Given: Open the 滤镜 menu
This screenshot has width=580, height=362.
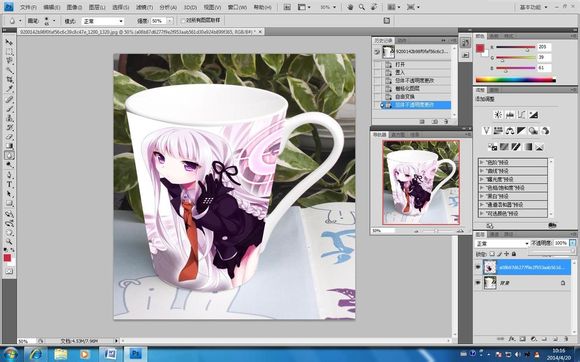Looking at the screenshot, I should click(x=144, y=7).
